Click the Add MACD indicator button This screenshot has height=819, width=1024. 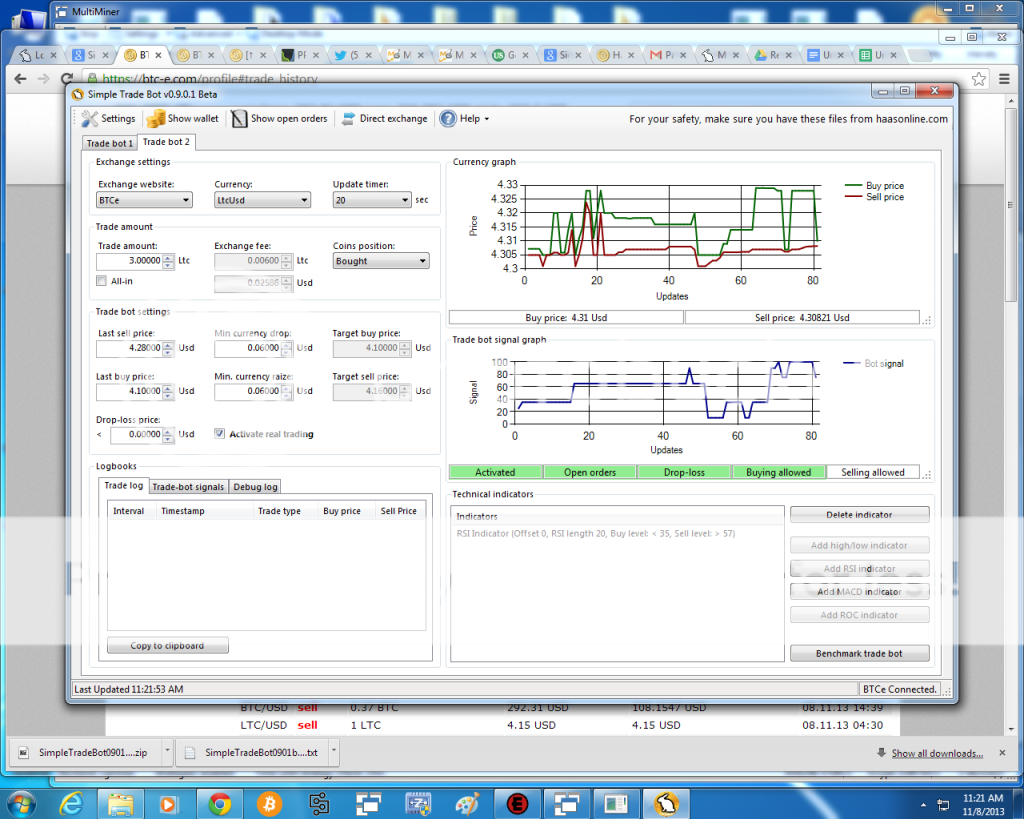point(859,591)
